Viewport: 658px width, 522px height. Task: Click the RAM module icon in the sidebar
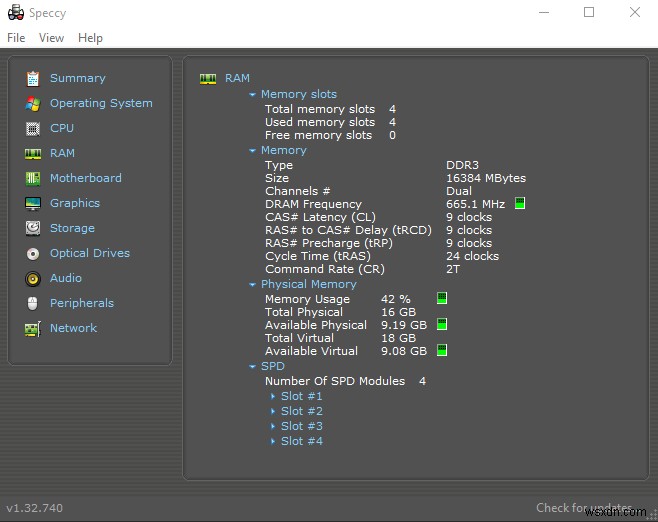coord(33,154)
